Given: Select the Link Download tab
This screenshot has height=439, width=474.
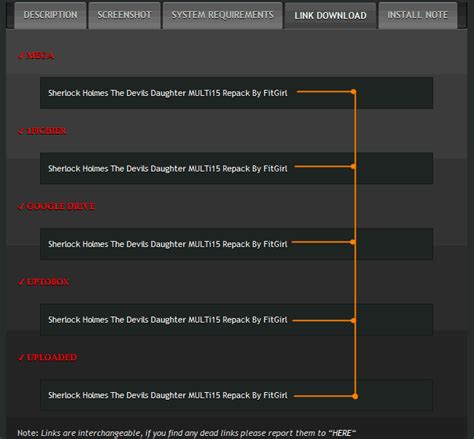Looking at the screenshot, I should (x=330, y=16).
